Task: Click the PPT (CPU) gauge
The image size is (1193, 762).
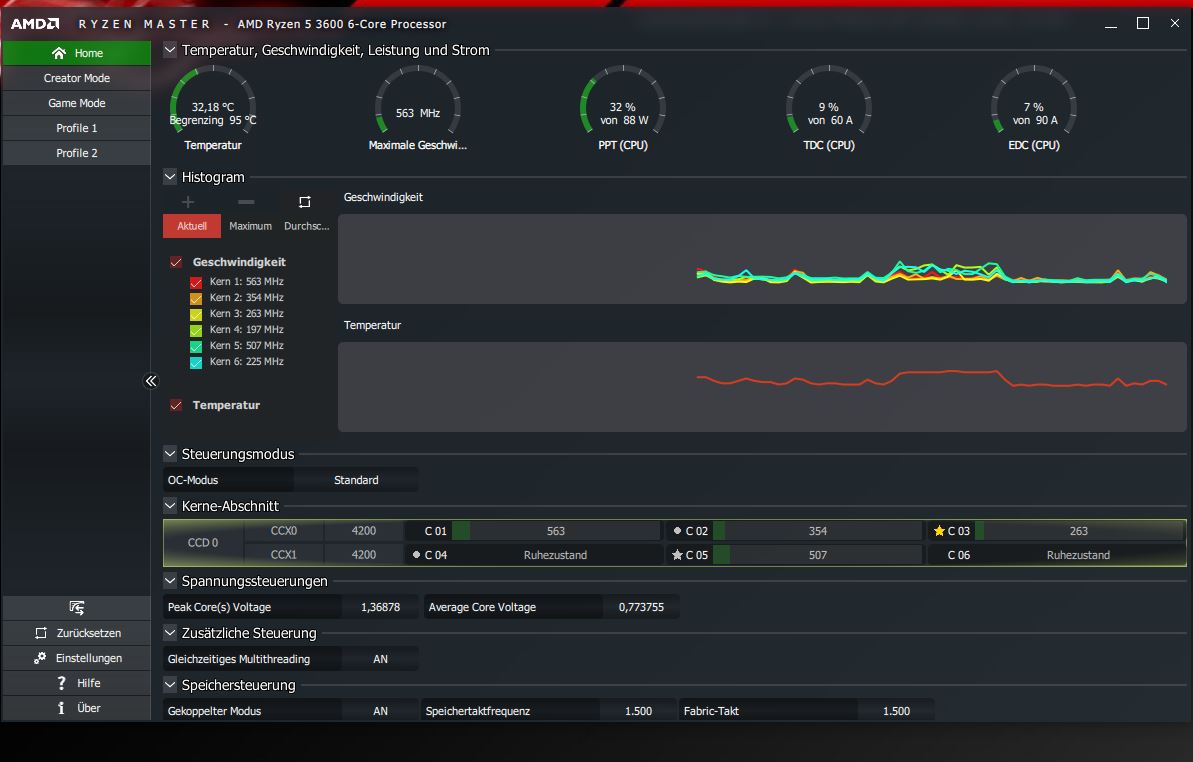Action: point(623,107)
